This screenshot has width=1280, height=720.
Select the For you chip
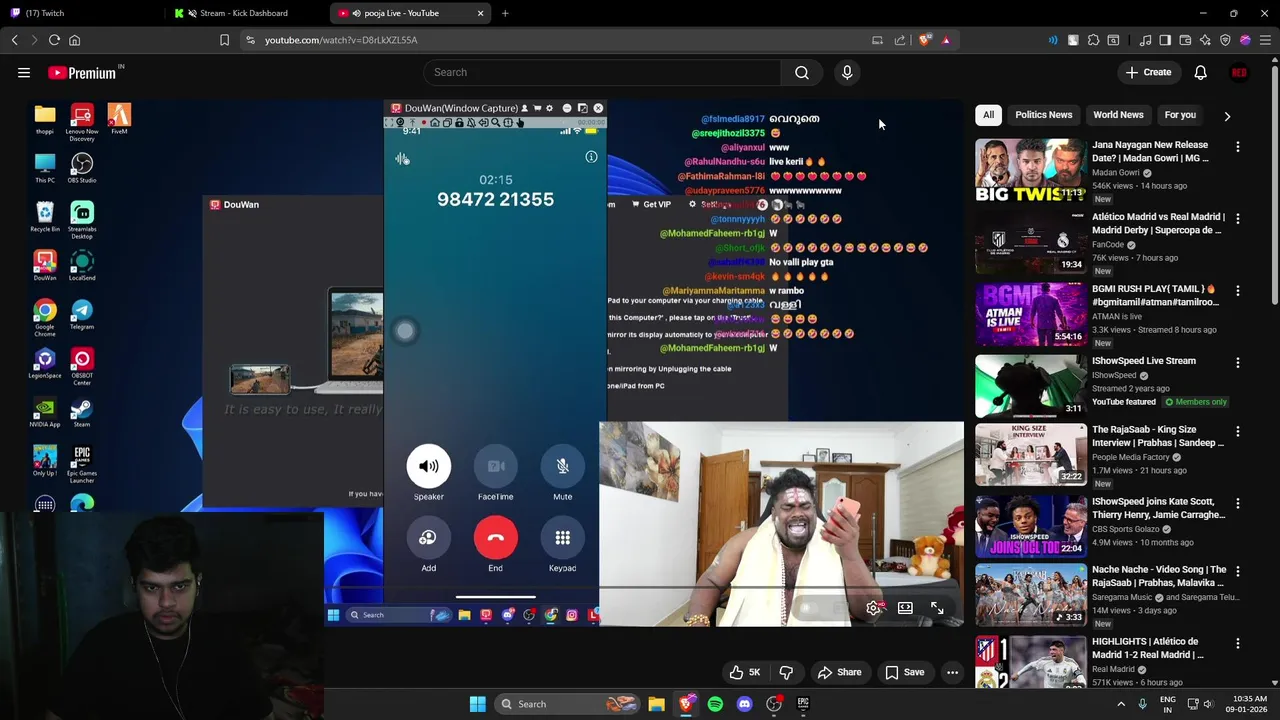point(1180,115)
